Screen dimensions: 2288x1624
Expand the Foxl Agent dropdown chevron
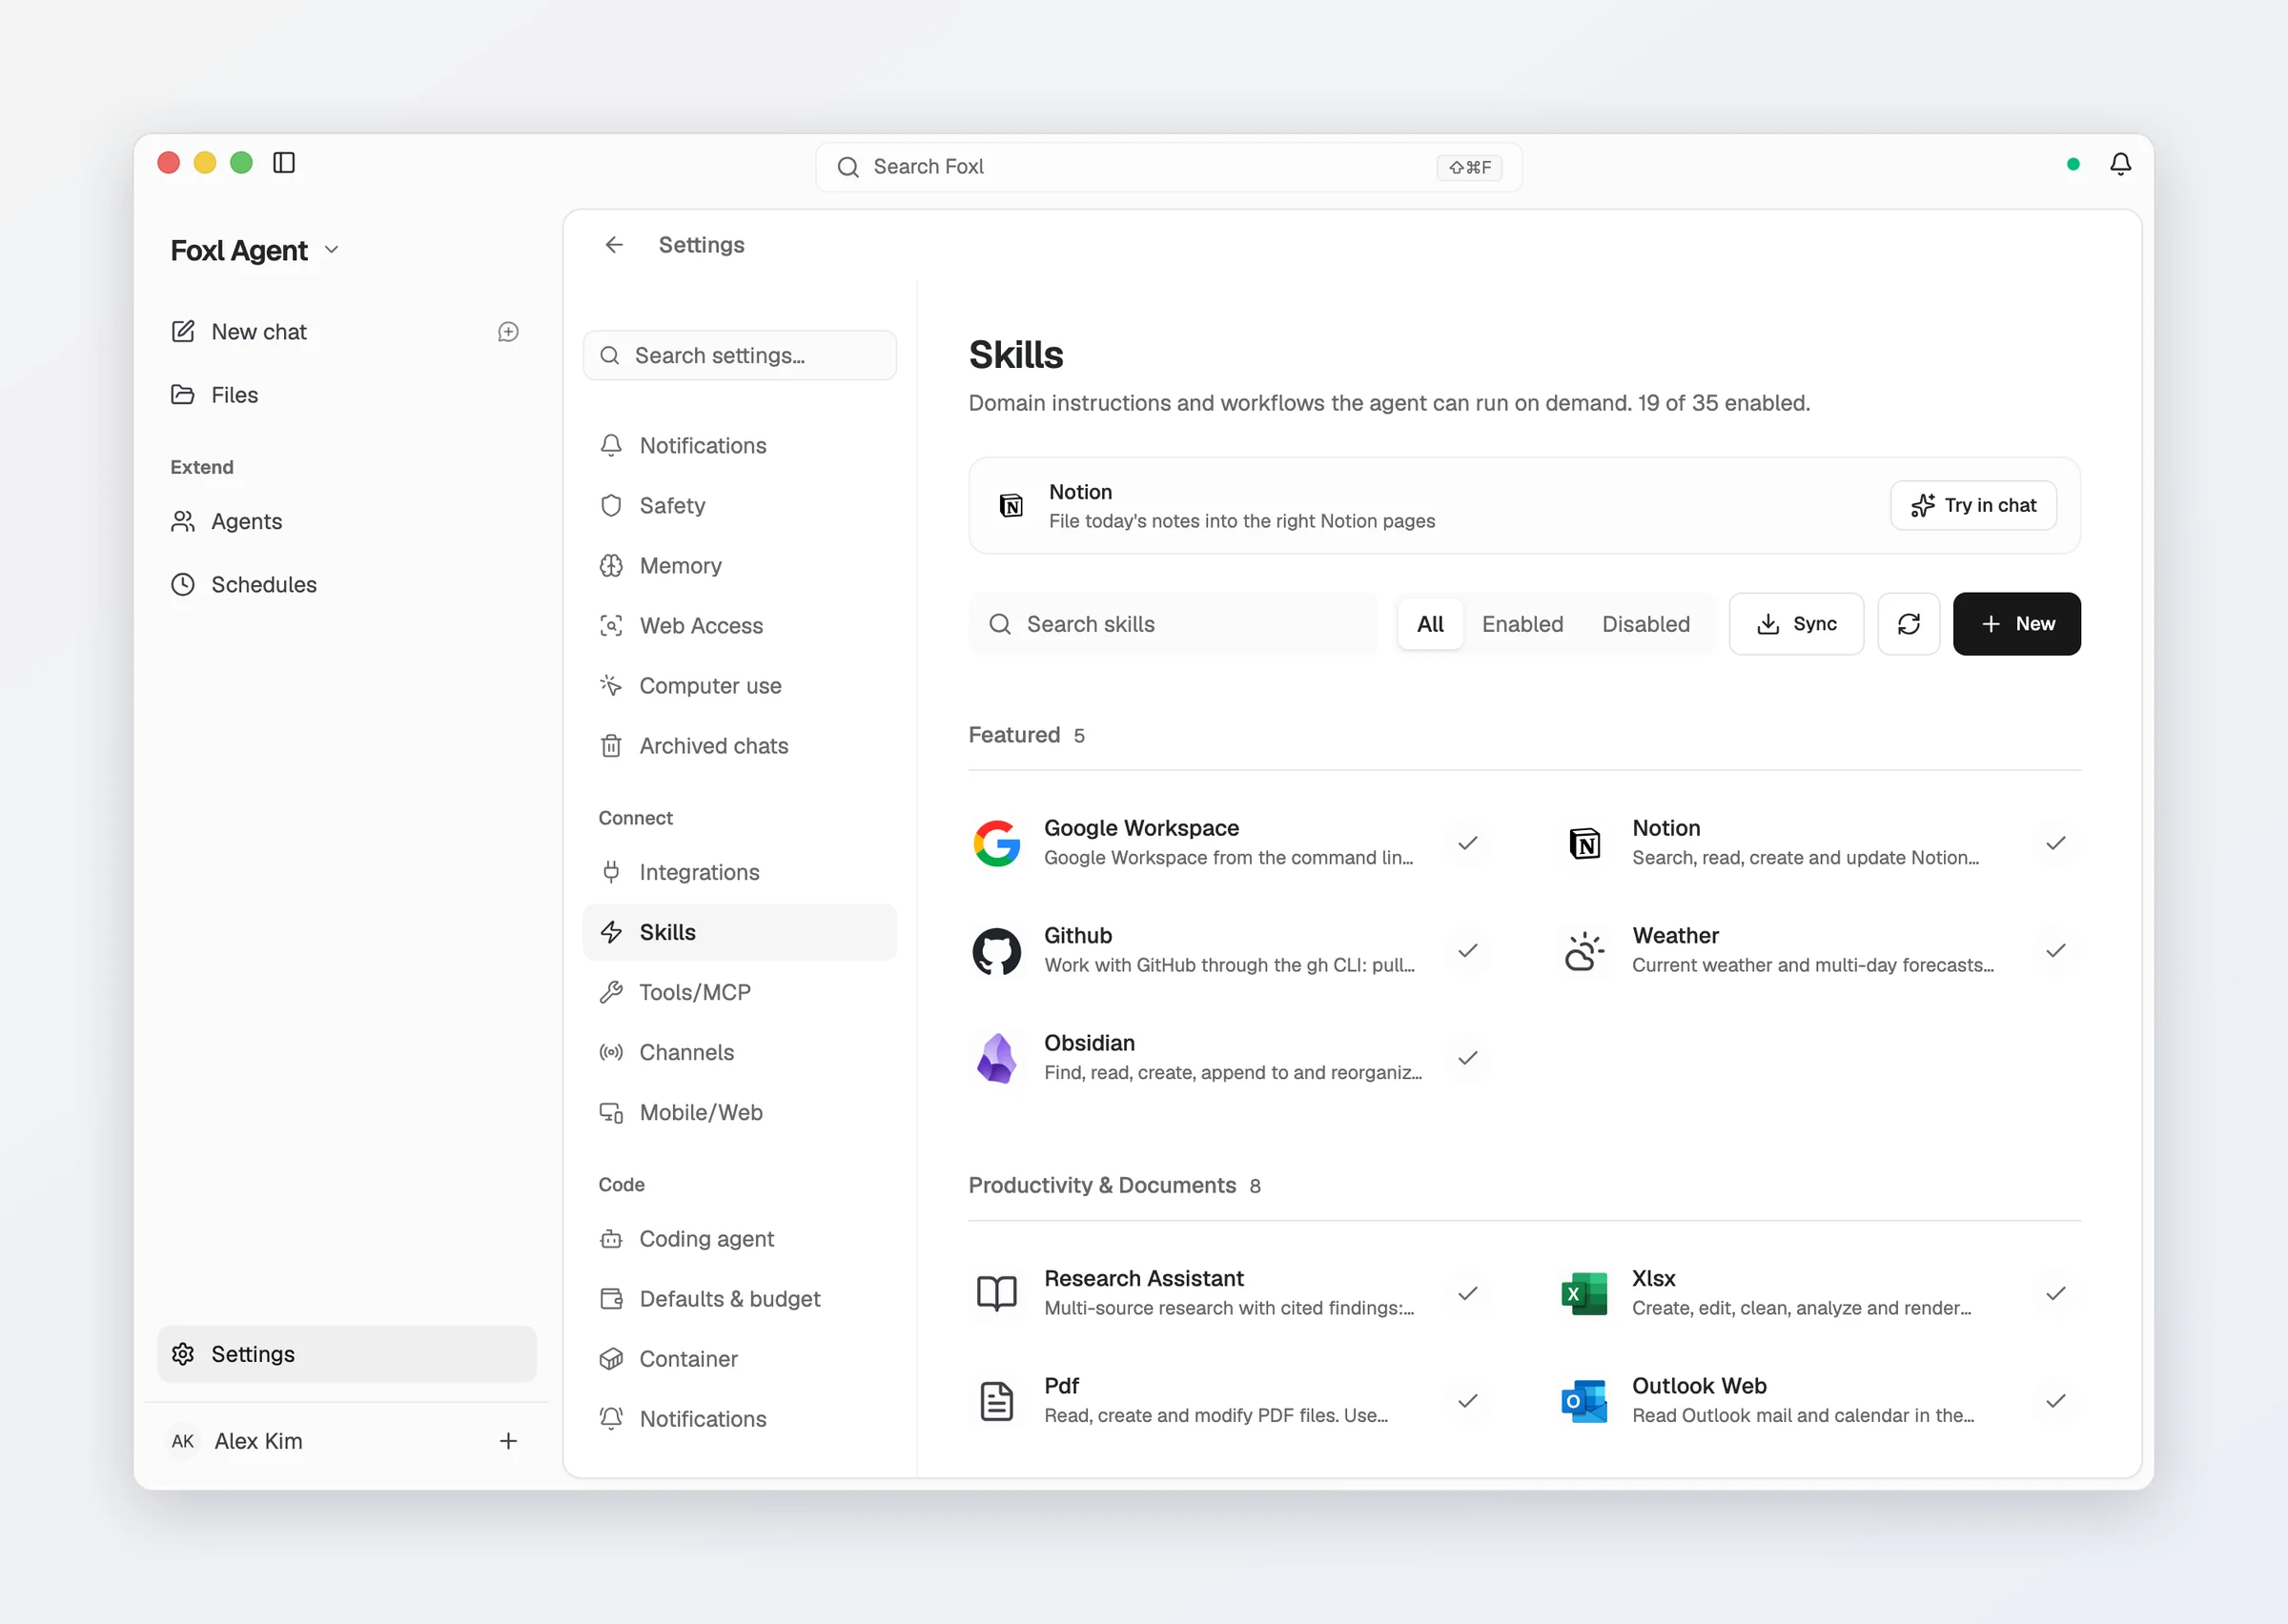[x=332, y=250]
